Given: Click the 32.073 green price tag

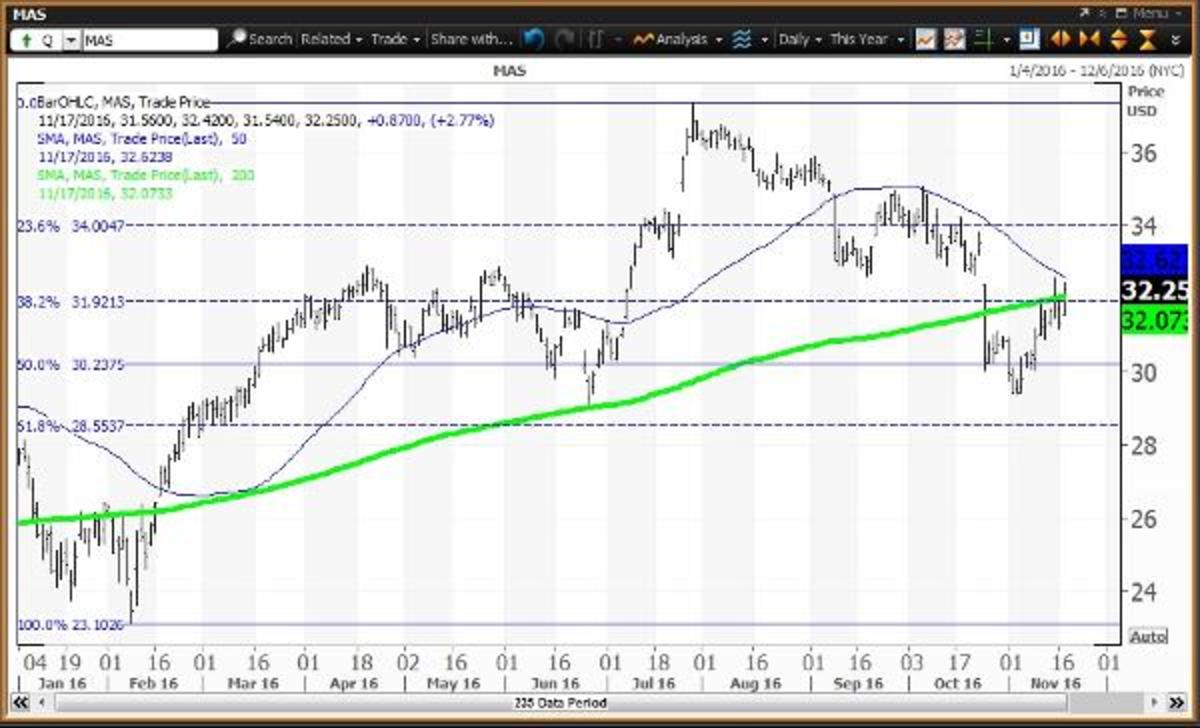Looking at the screenshot, I should (x=1155, y=320).
